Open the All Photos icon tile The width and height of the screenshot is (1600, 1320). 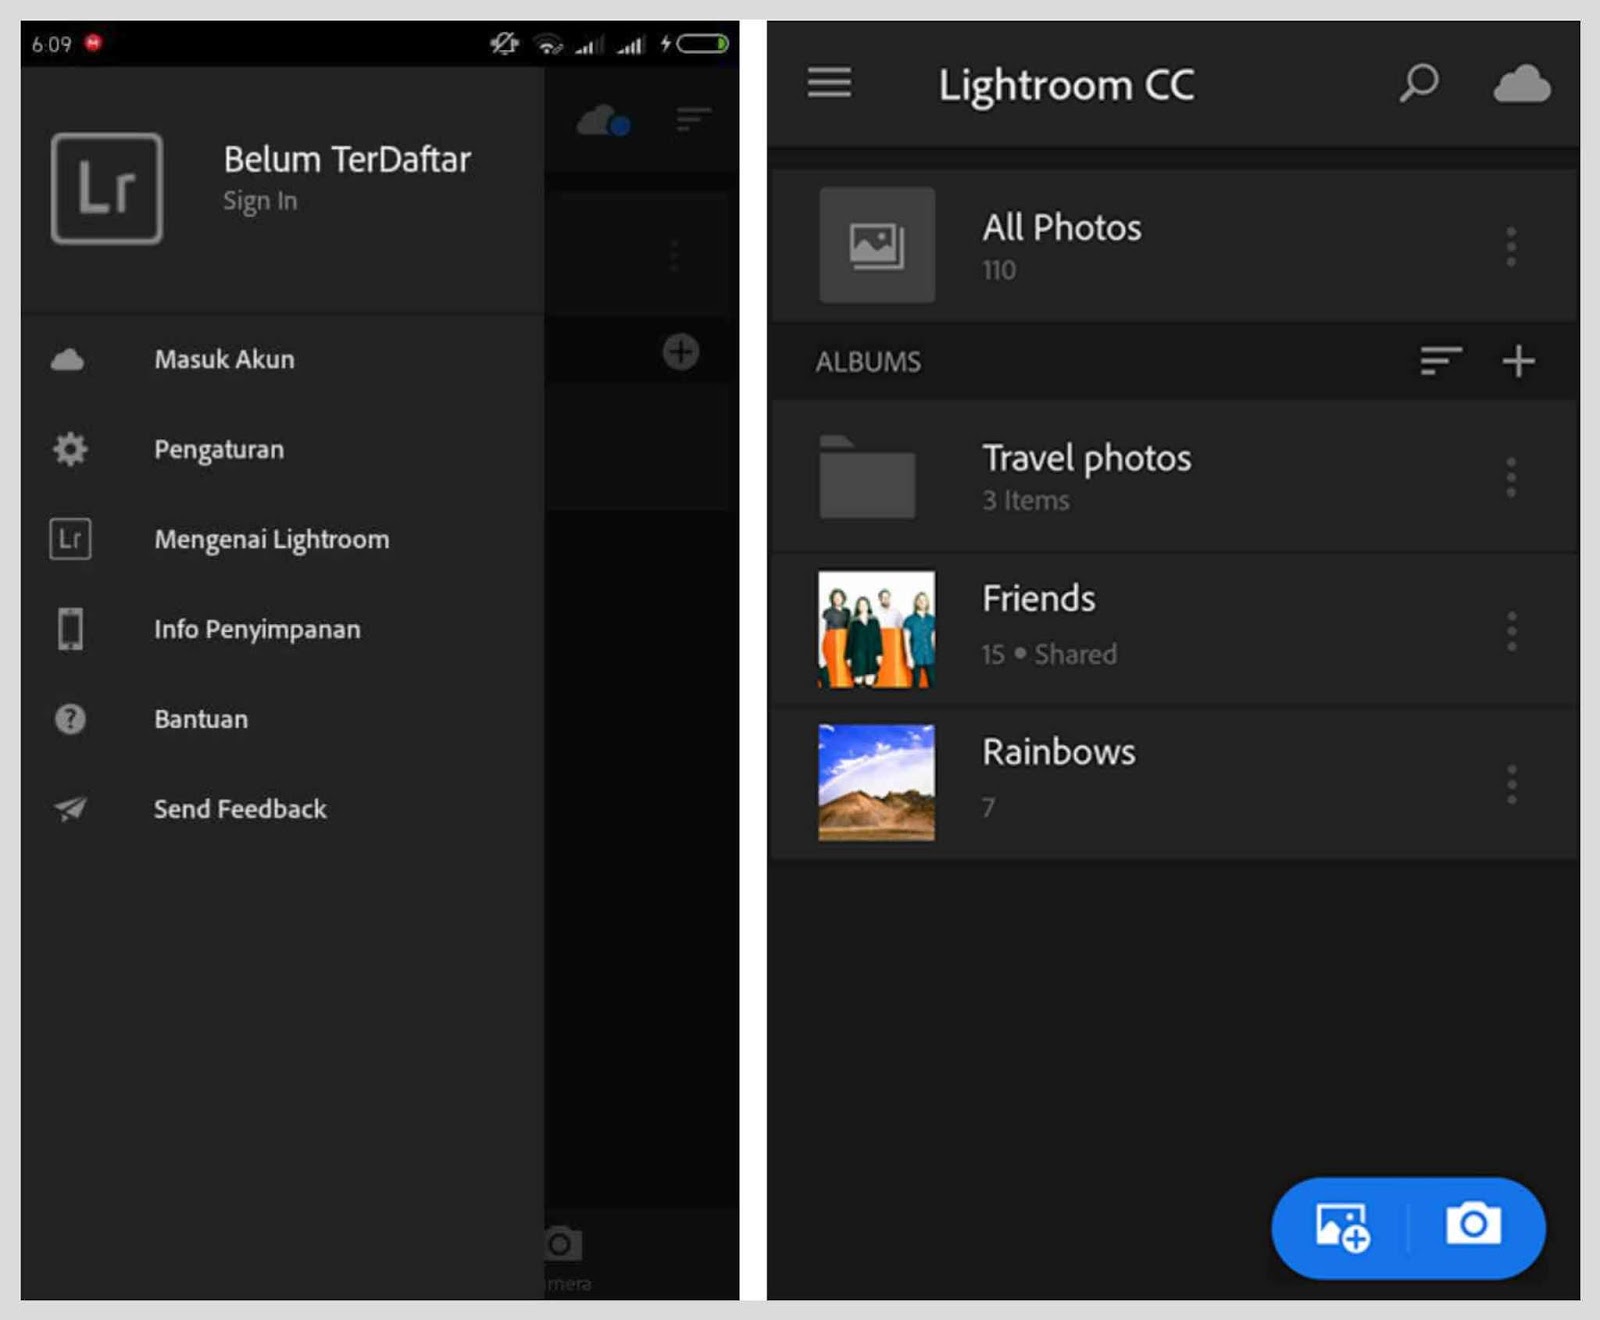click(877, 245)
